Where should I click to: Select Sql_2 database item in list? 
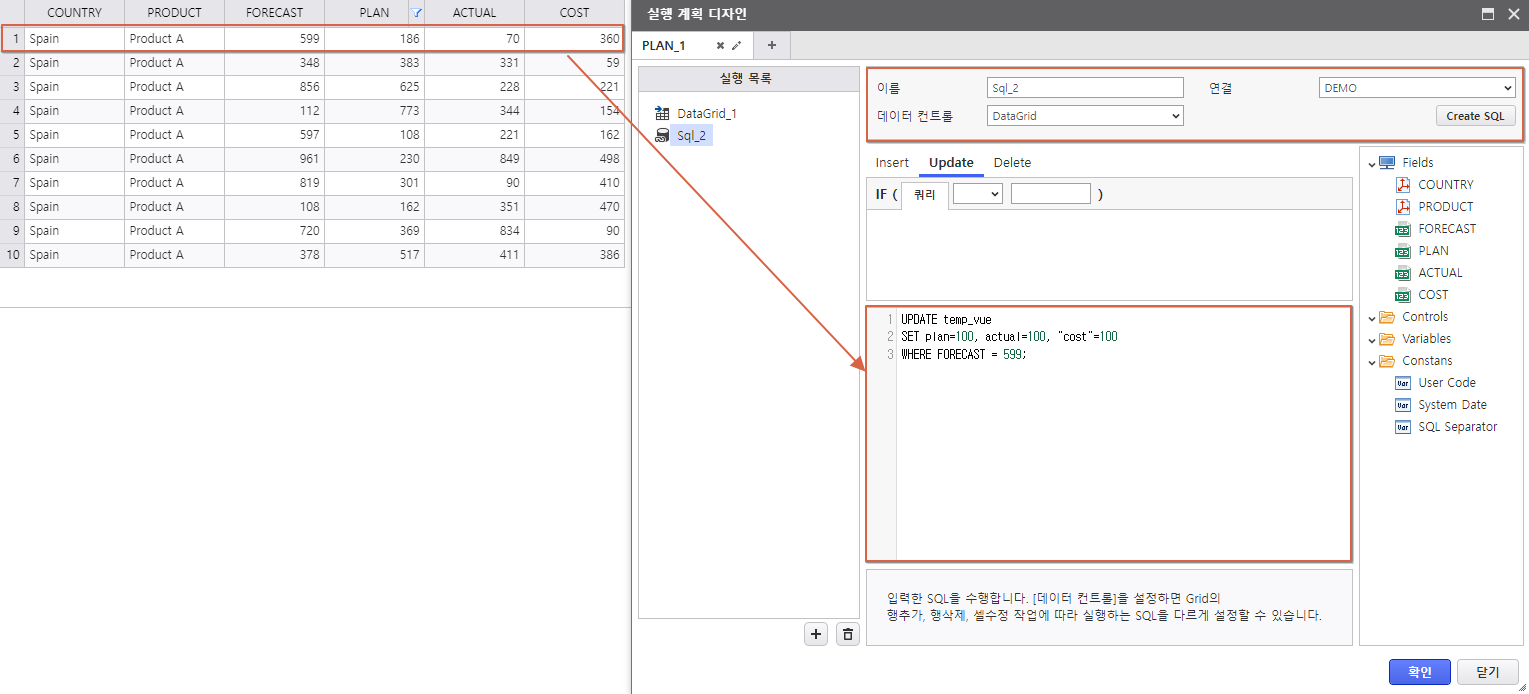691,136
